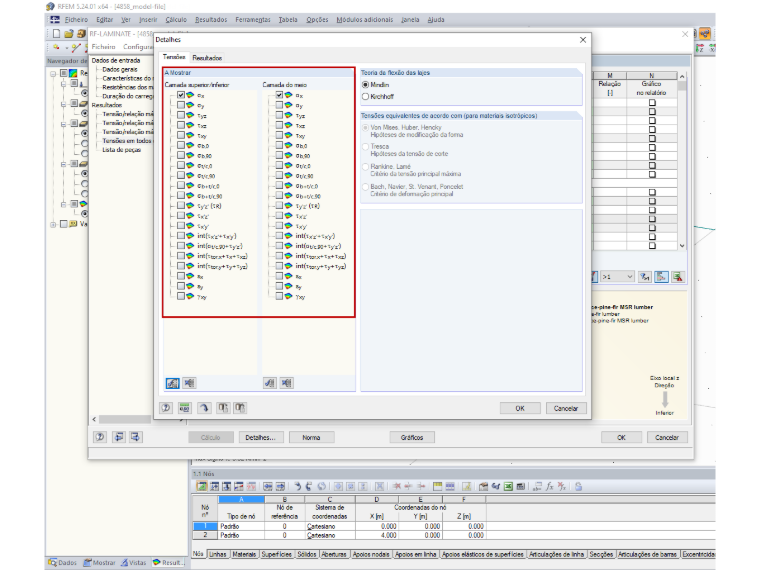760x570 pixels.
Task: Check σb,0 in middle layer list
Action: (279, 145)
